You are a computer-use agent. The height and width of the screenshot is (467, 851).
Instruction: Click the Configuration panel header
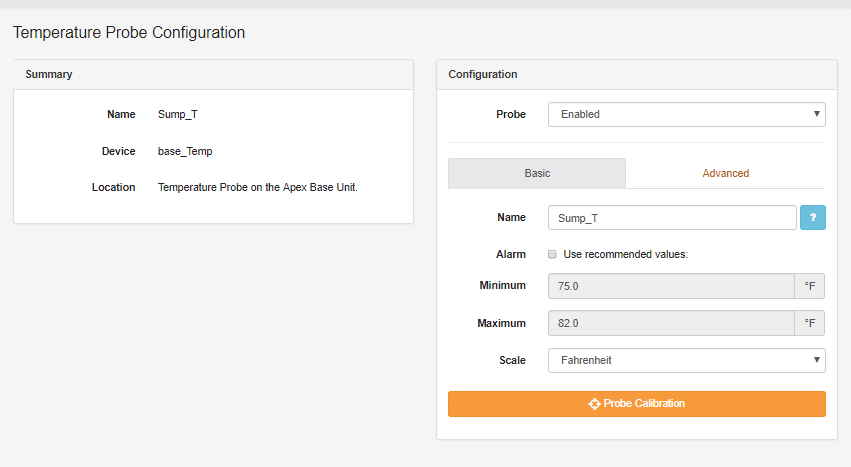pos(637,74)
